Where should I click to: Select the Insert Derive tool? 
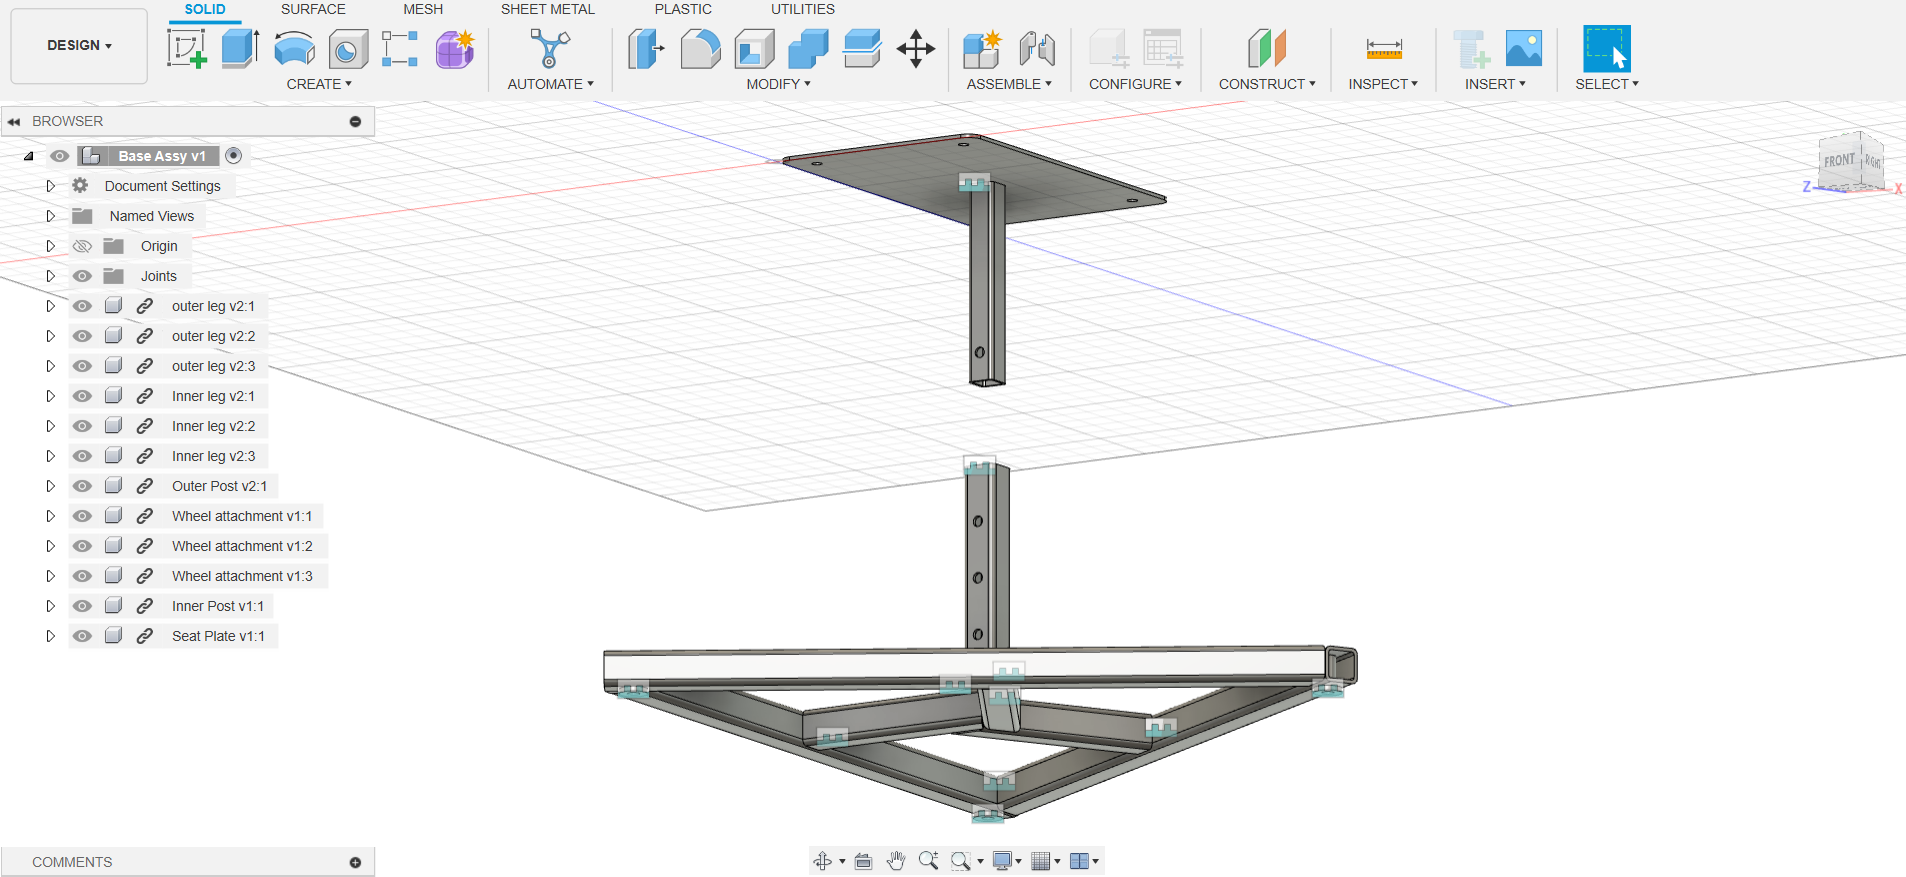[x=1471, y=48]
